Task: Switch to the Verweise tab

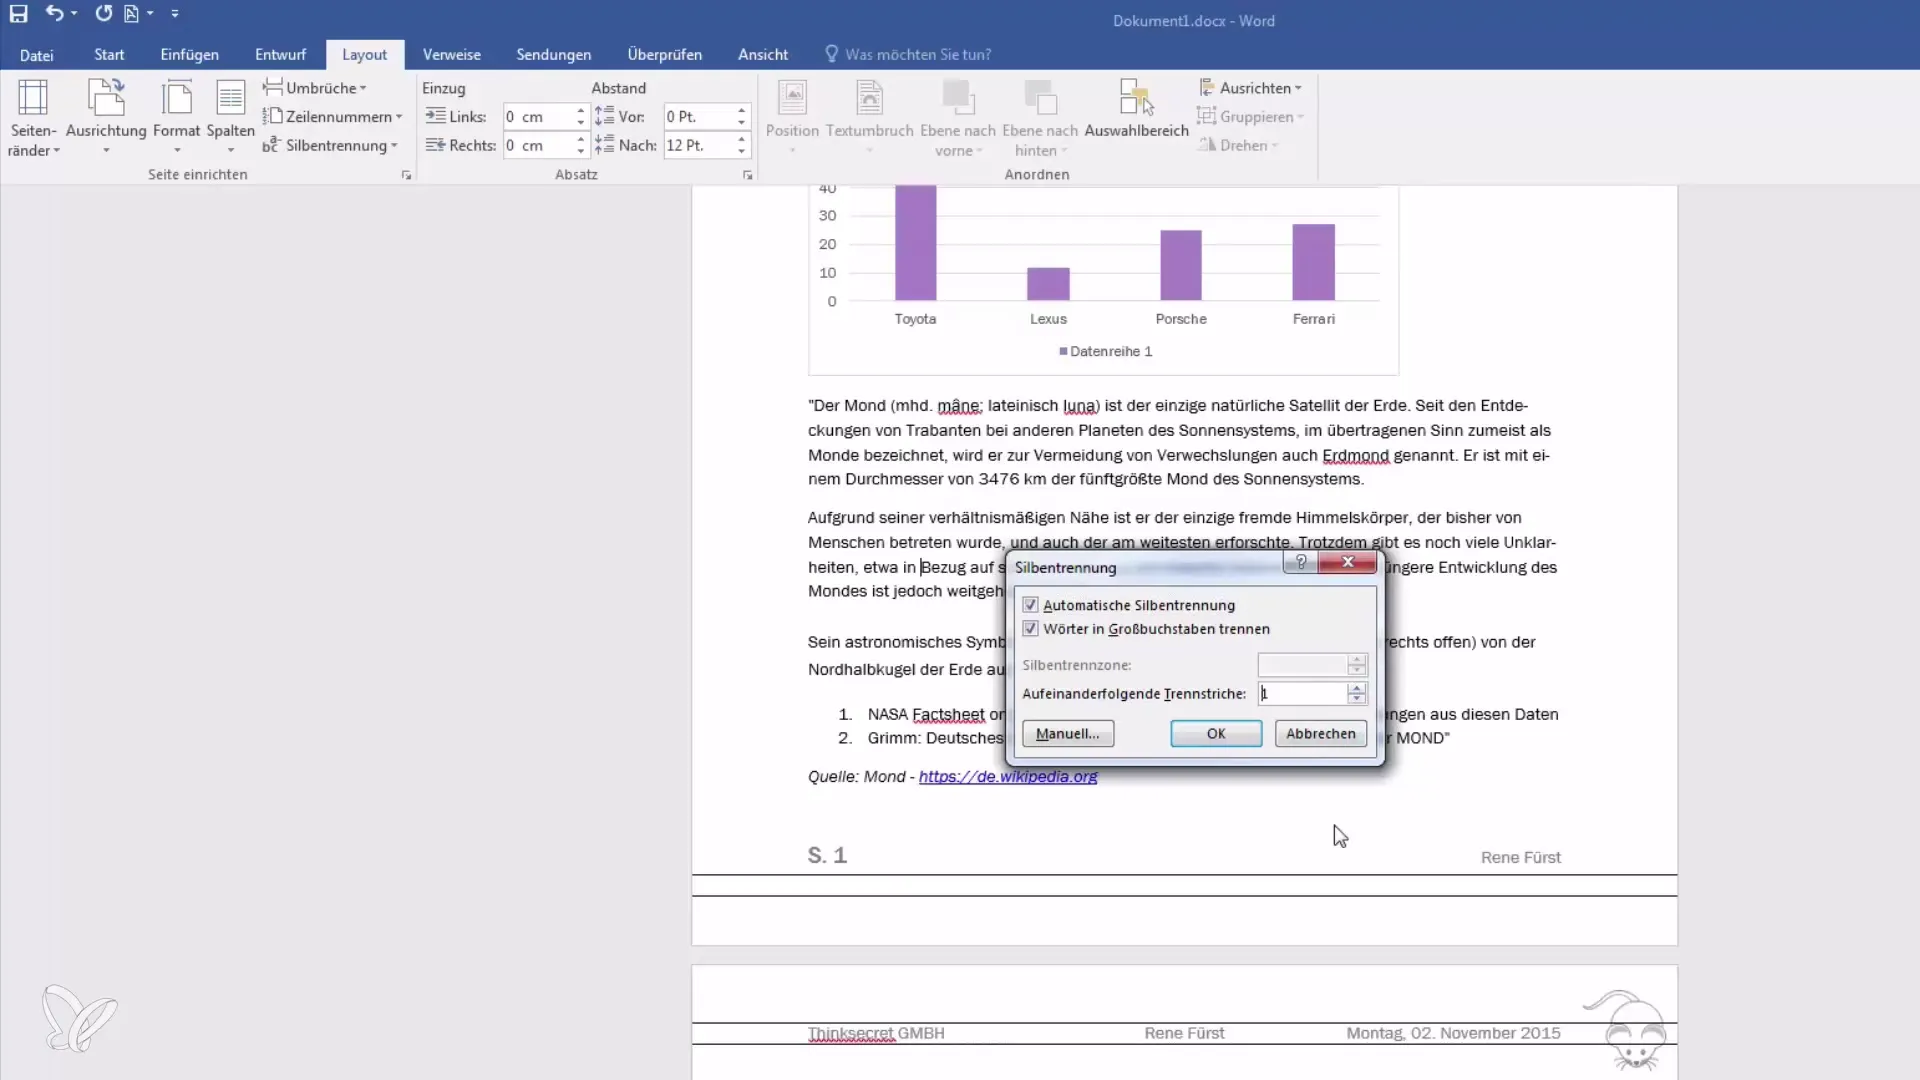Action: pos(452,55)
